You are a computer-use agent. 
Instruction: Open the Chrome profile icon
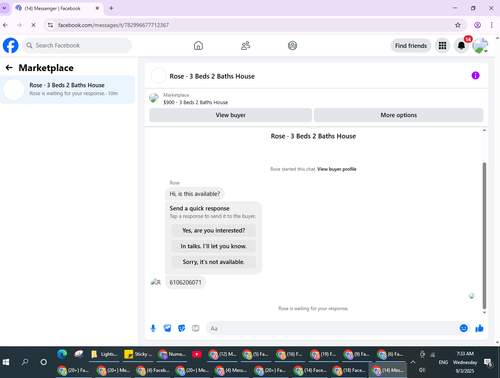(477, 25)
